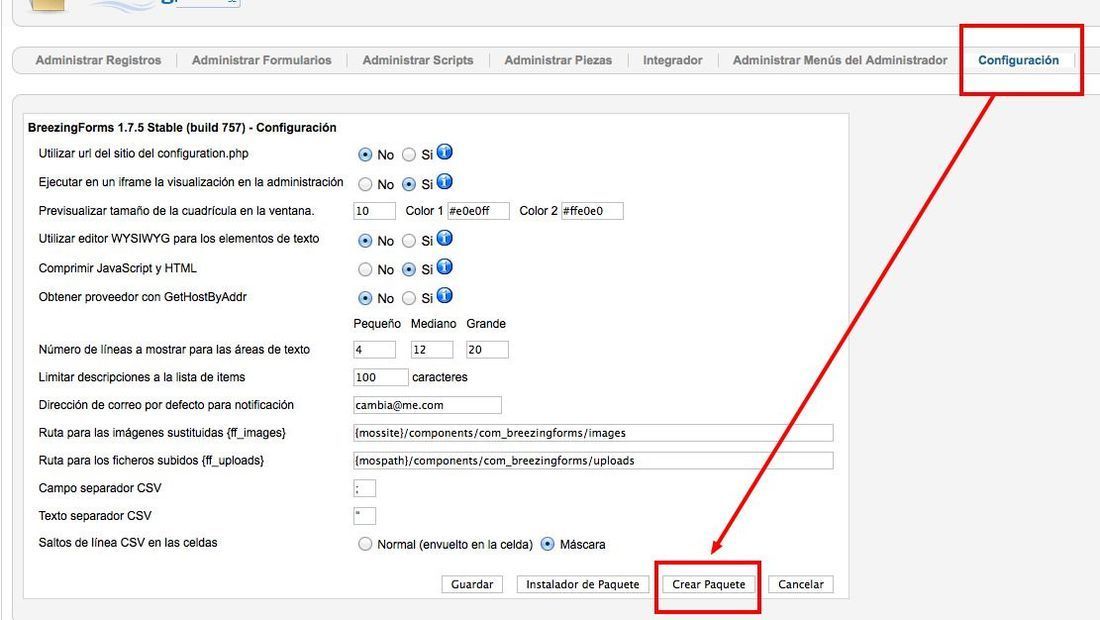Image resolution: width=1100 pixels, height=620 pixels.
Task: Focus grid size field with value 10
Action: tap(375, 211)
